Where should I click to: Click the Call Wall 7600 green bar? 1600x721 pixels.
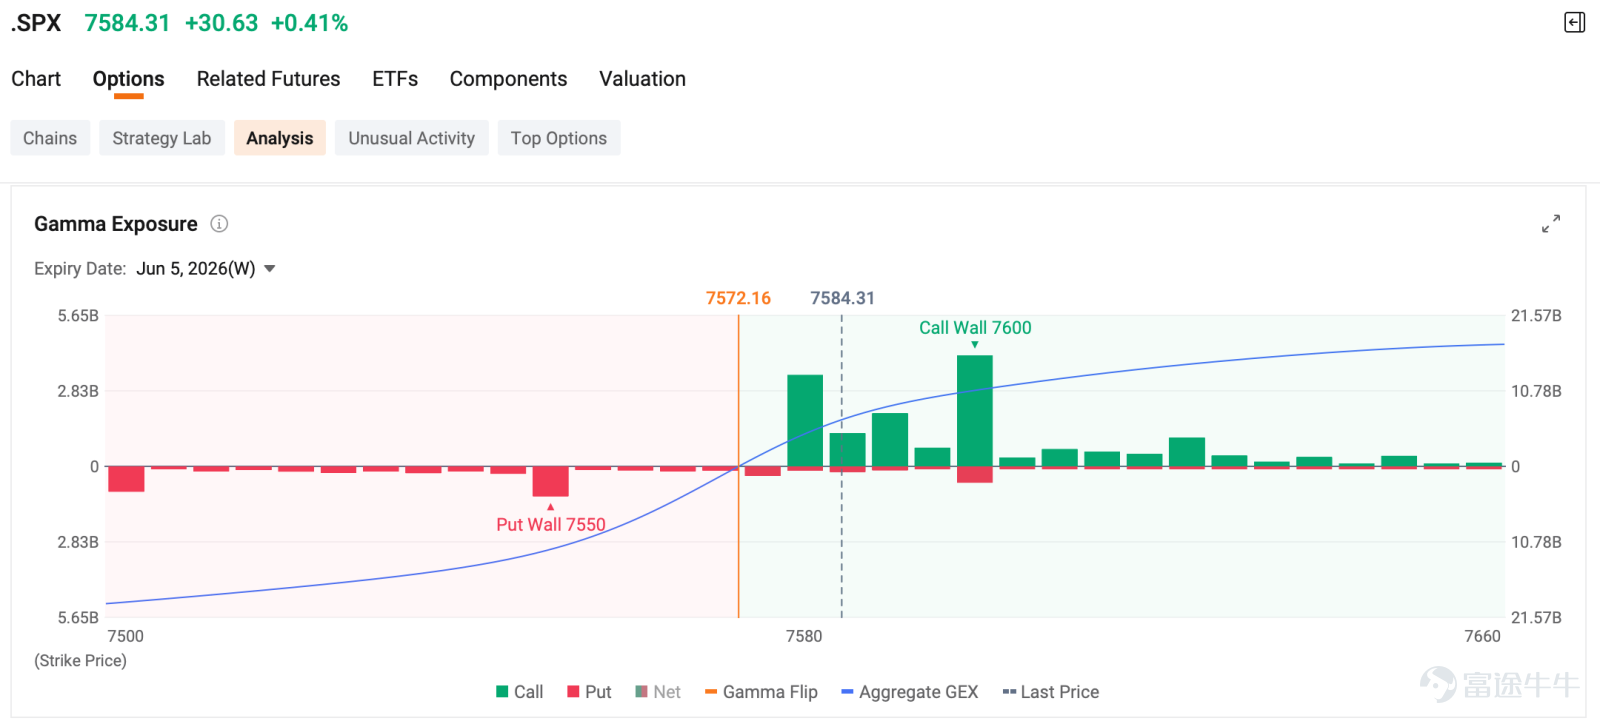[x=975, y=411]
